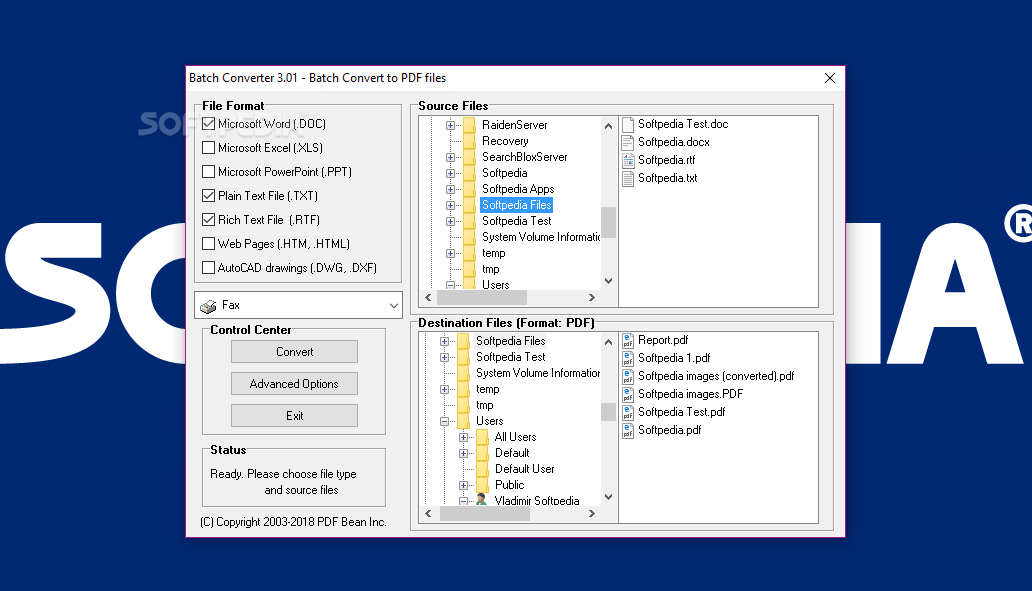Enable the Web Pages (.HTM, .HTML) checkbox

209,244
